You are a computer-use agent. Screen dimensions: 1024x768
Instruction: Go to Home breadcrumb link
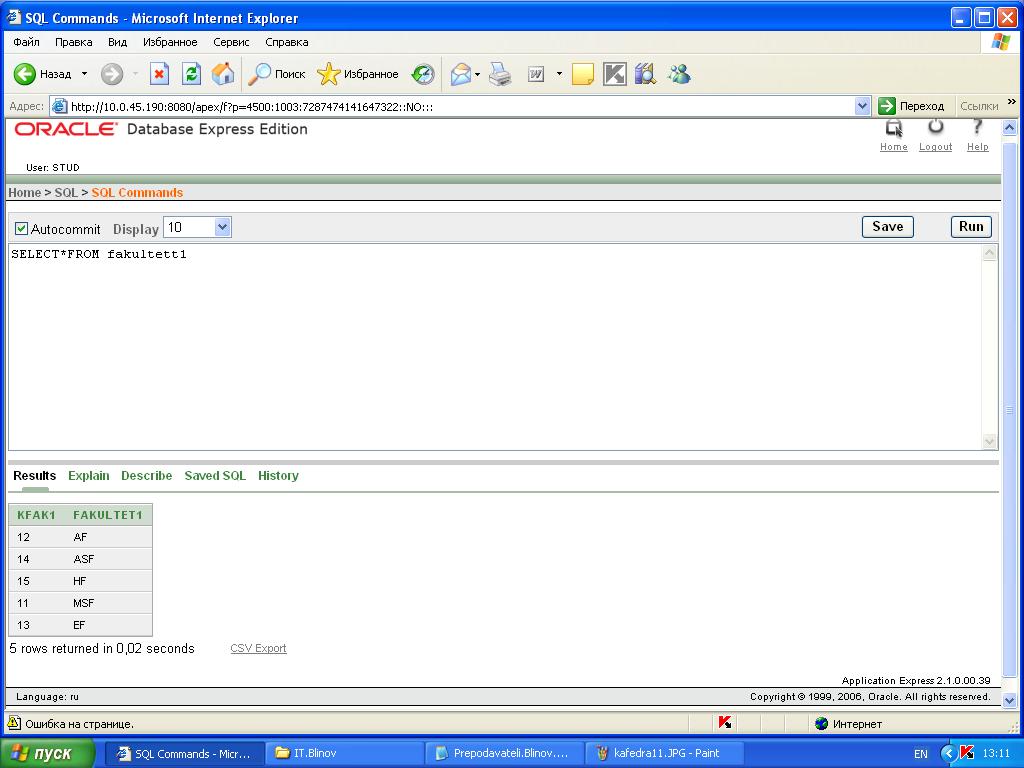pos(24,193)
